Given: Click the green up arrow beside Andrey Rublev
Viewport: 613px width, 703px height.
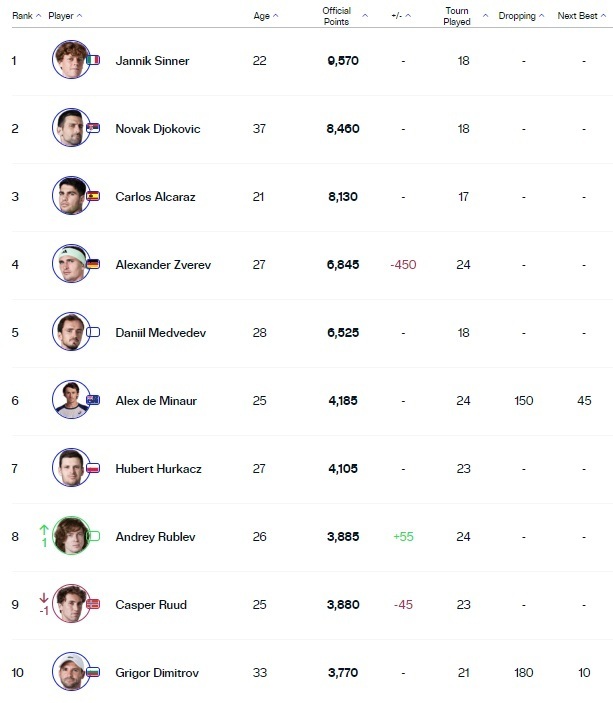Looking at the screenshot, I should click(44, 529).
